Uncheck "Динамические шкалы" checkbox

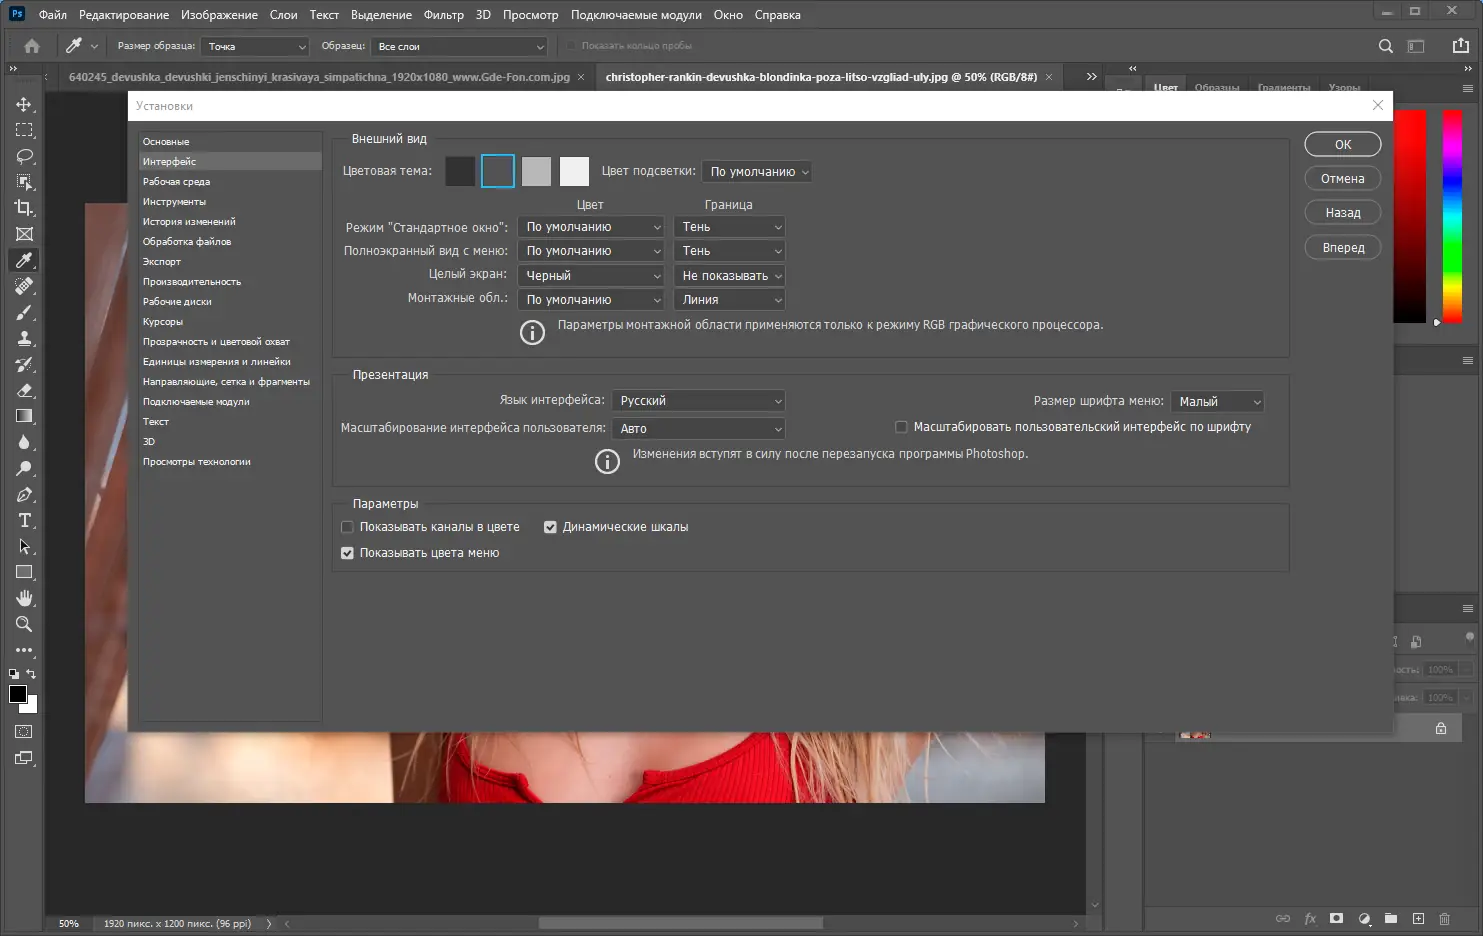pyautogui.click(x=550, y=527)
